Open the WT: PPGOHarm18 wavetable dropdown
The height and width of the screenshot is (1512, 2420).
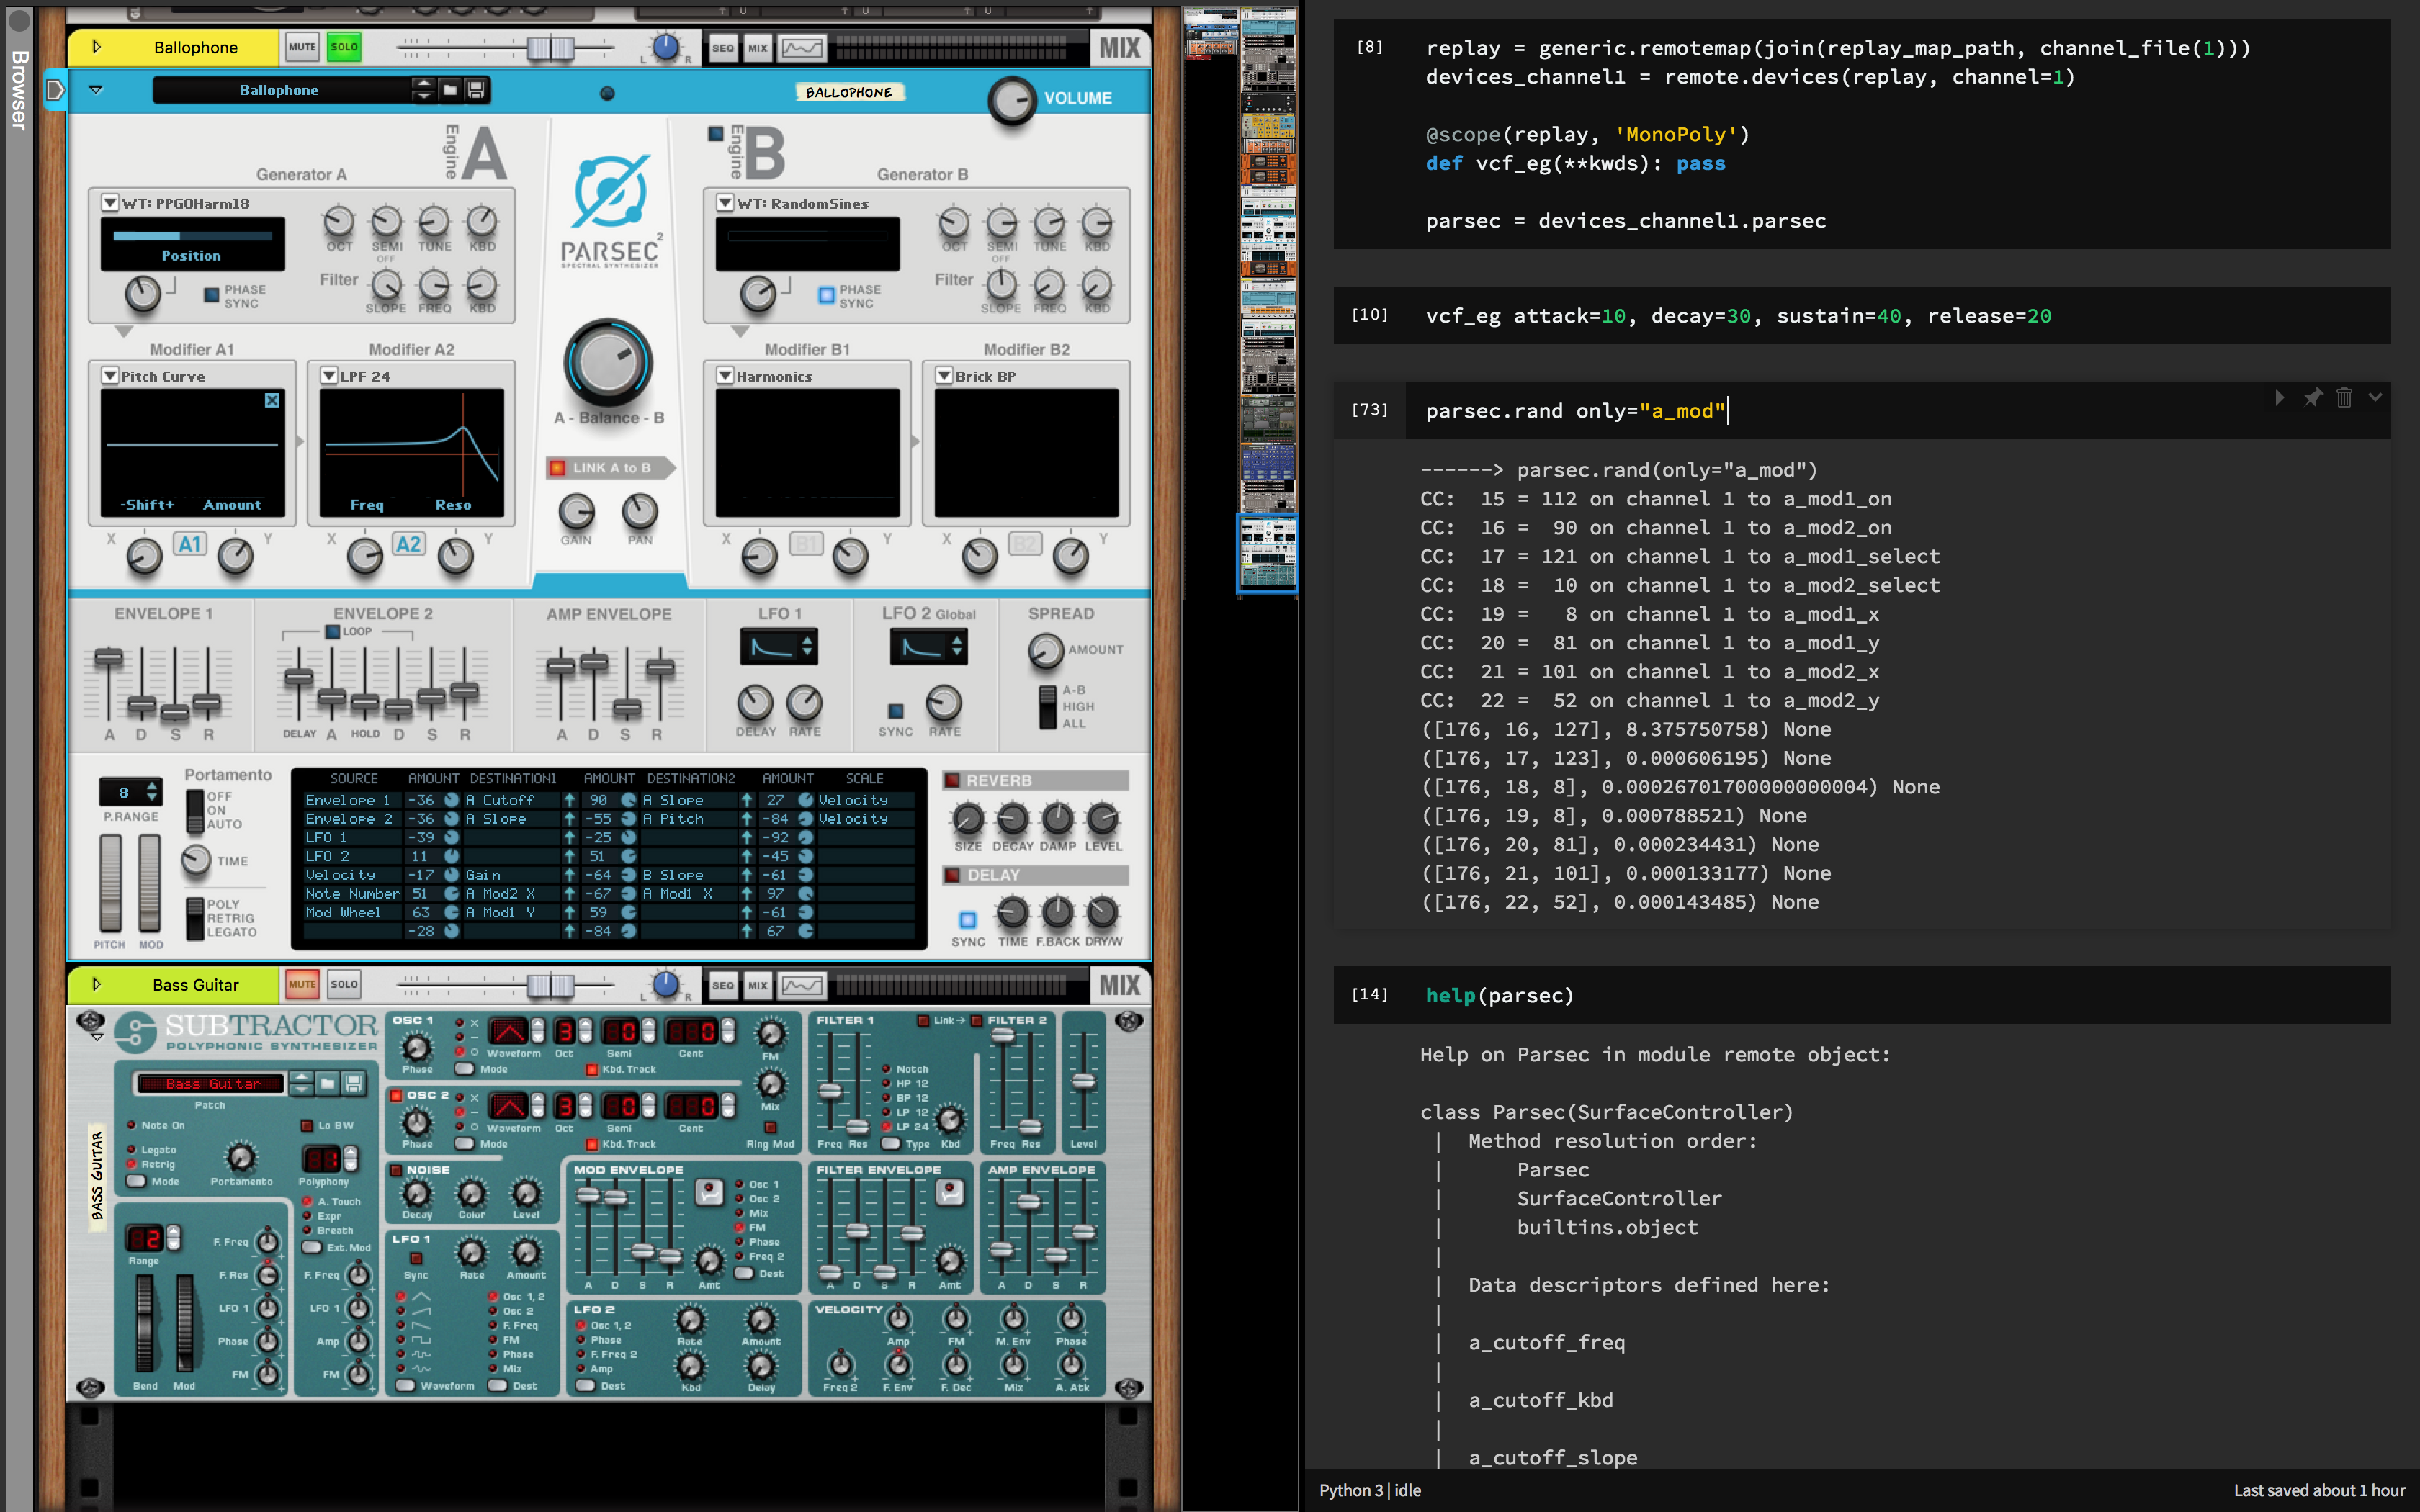110,203
